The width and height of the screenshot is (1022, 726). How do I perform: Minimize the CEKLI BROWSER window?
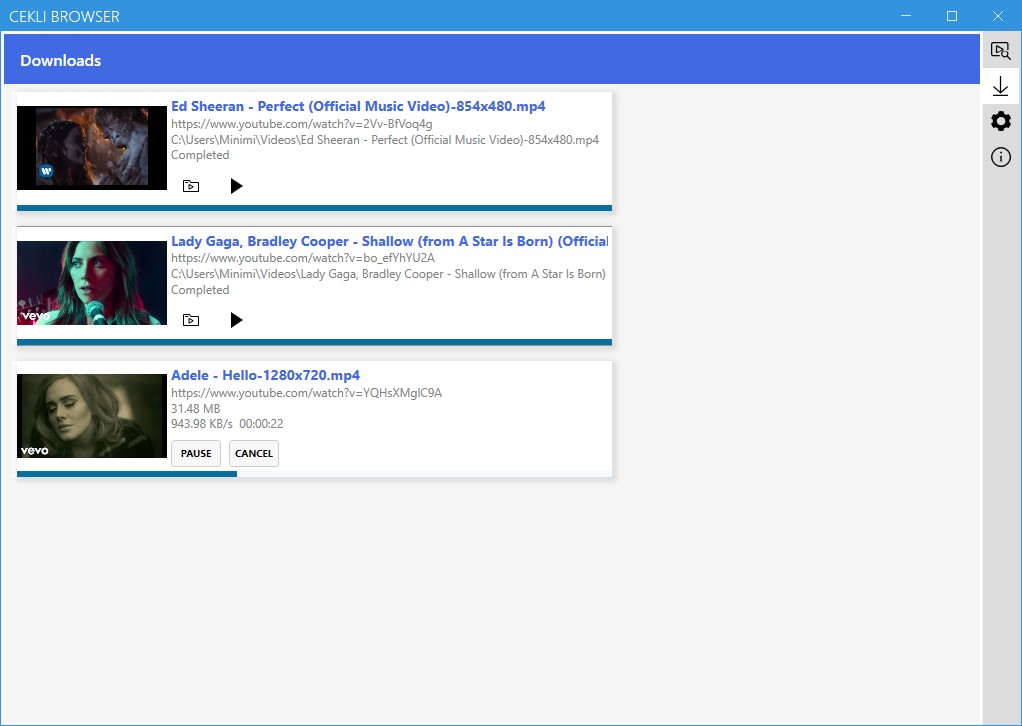[906, 16]
